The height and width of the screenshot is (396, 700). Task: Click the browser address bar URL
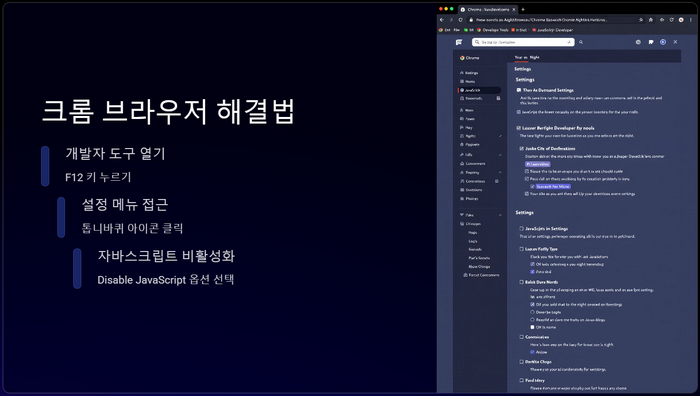point(541,20)
